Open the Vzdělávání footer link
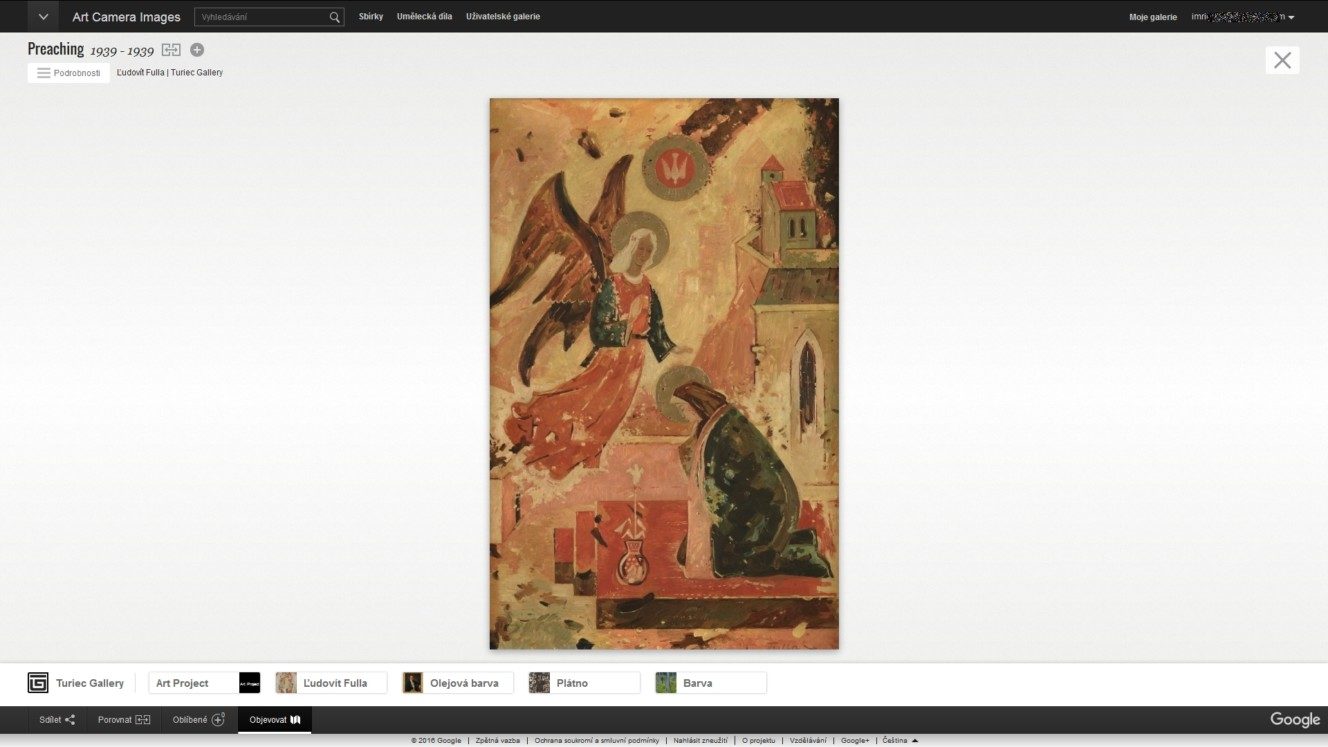 808,741
